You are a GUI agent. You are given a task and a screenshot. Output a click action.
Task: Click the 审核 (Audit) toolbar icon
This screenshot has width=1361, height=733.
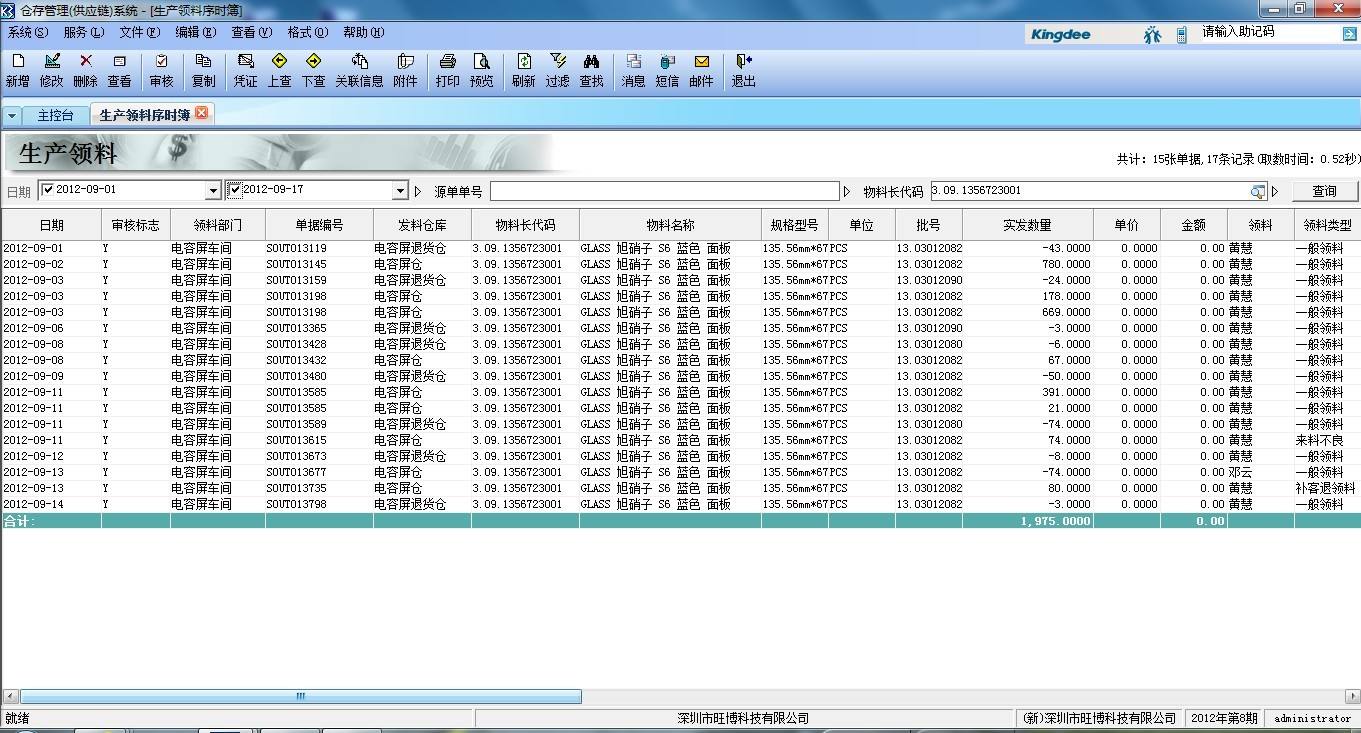pyautogui.click(x=161, y=70)
